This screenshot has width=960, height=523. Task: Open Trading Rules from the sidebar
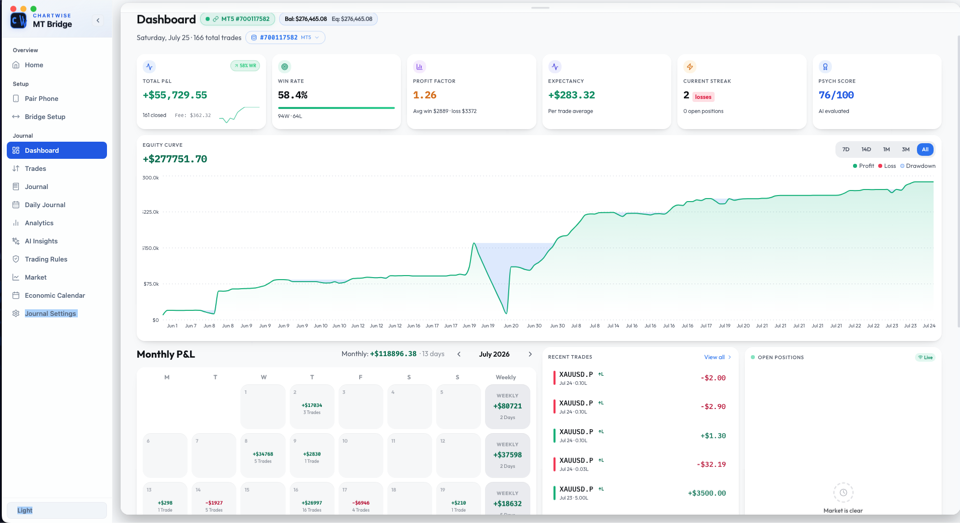57,259
